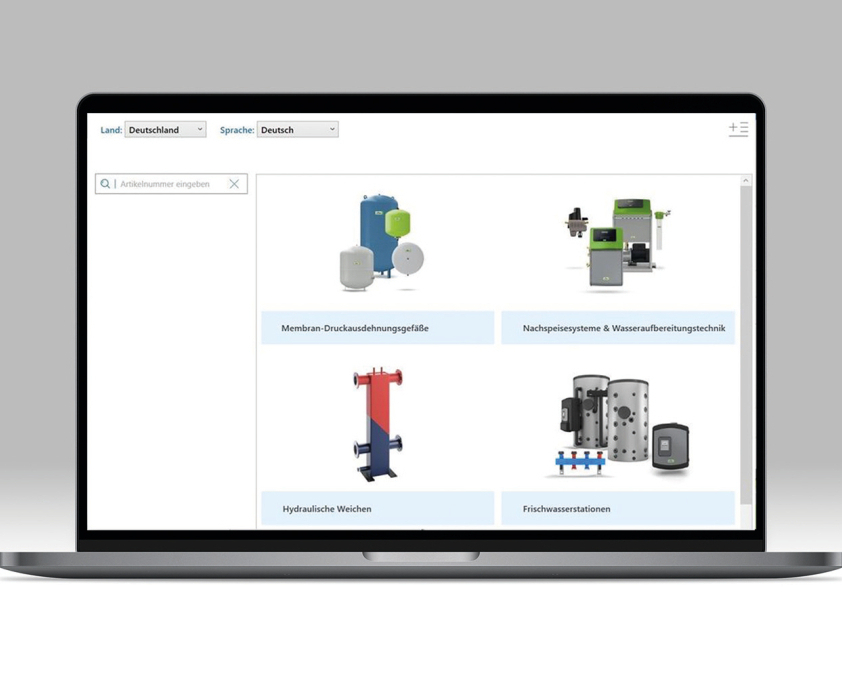Open the Nachspeisesysteme product image
This screenshot has width=842, height=675.
coord(618,244)
